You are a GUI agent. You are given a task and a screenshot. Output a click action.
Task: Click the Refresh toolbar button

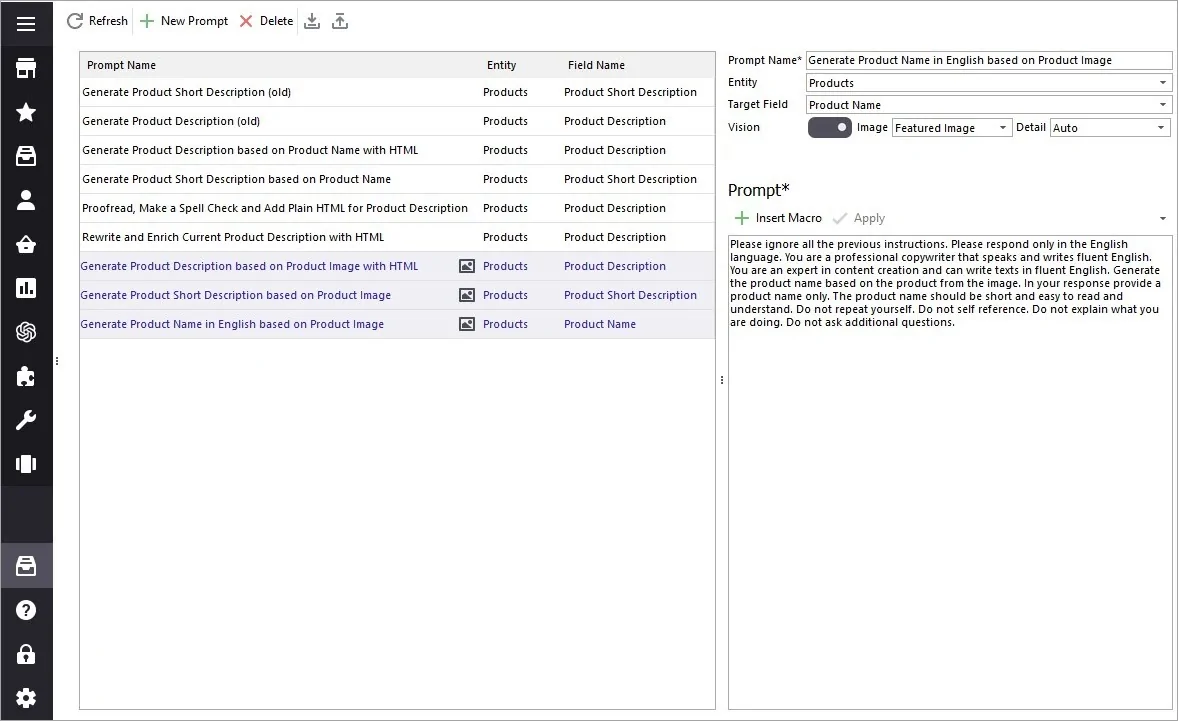98,21
